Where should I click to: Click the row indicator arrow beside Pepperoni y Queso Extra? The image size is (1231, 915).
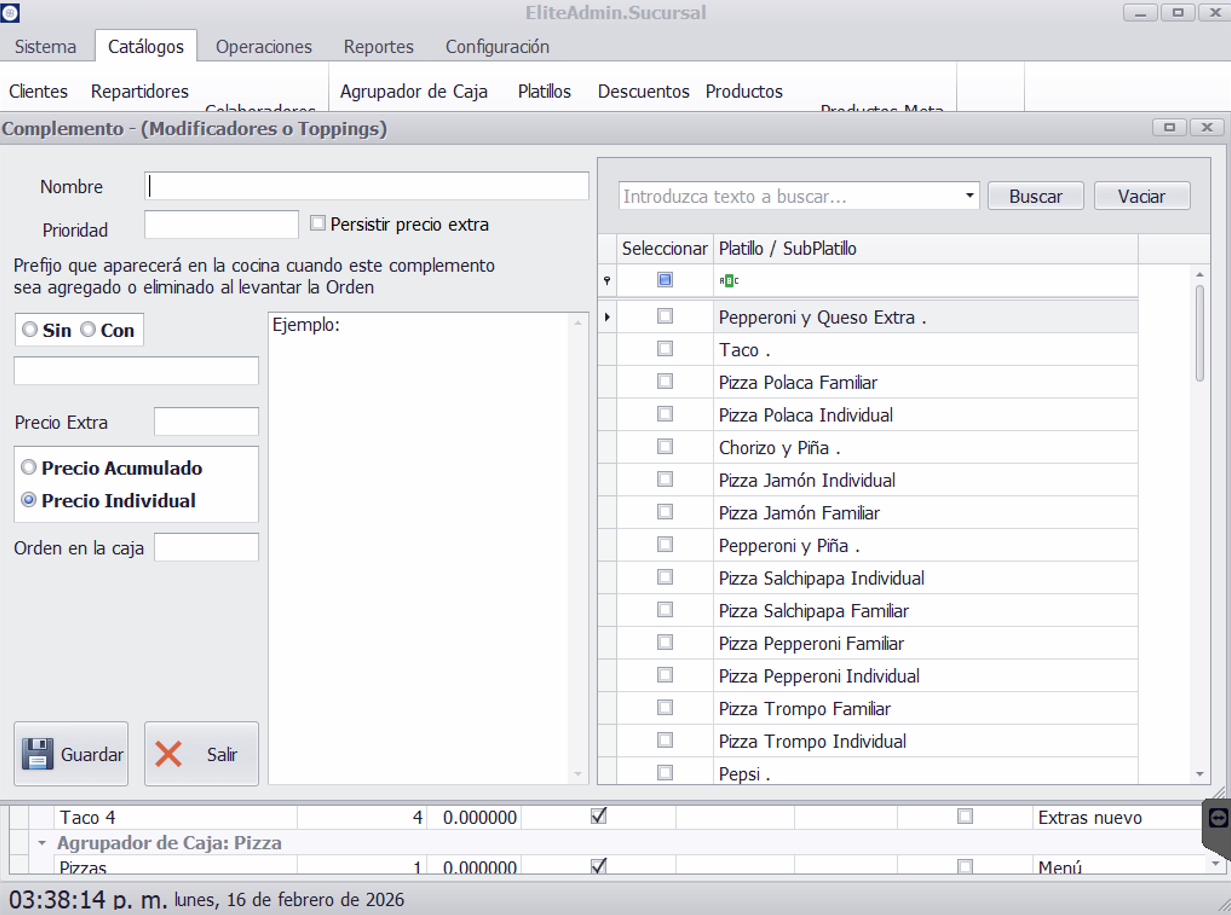point(607,317)
